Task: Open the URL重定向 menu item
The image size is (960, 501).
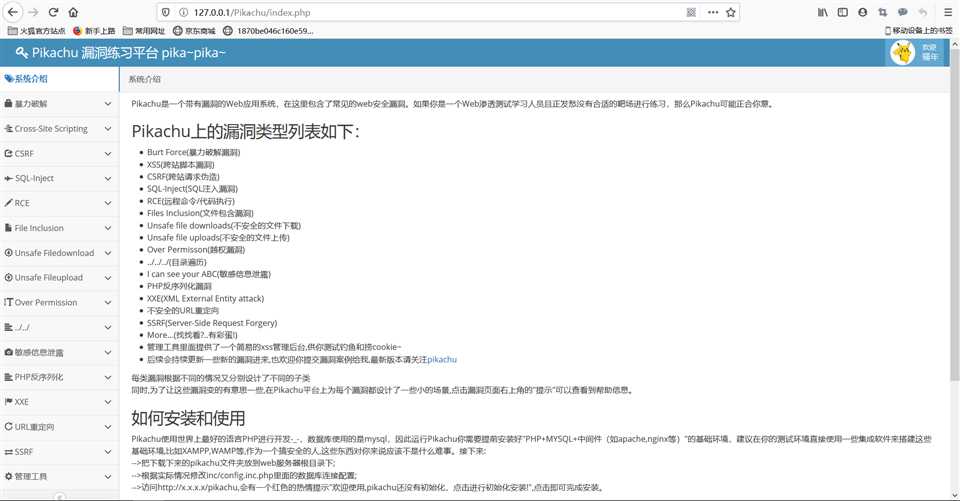Action: (59, 427)
